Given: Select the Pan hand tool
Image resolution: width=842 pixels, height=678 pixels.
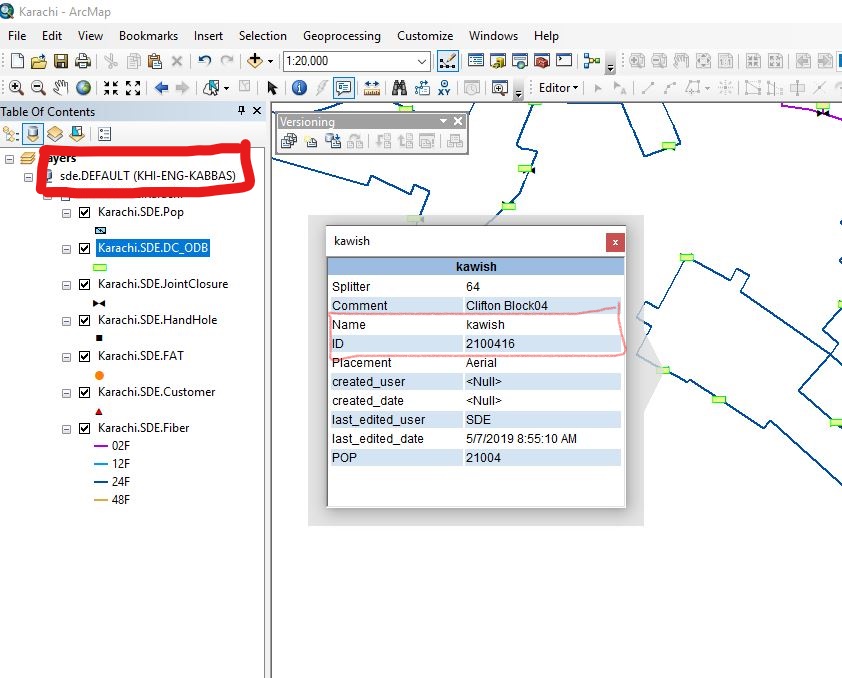Looking at the screenshot, I should point(61,88).
